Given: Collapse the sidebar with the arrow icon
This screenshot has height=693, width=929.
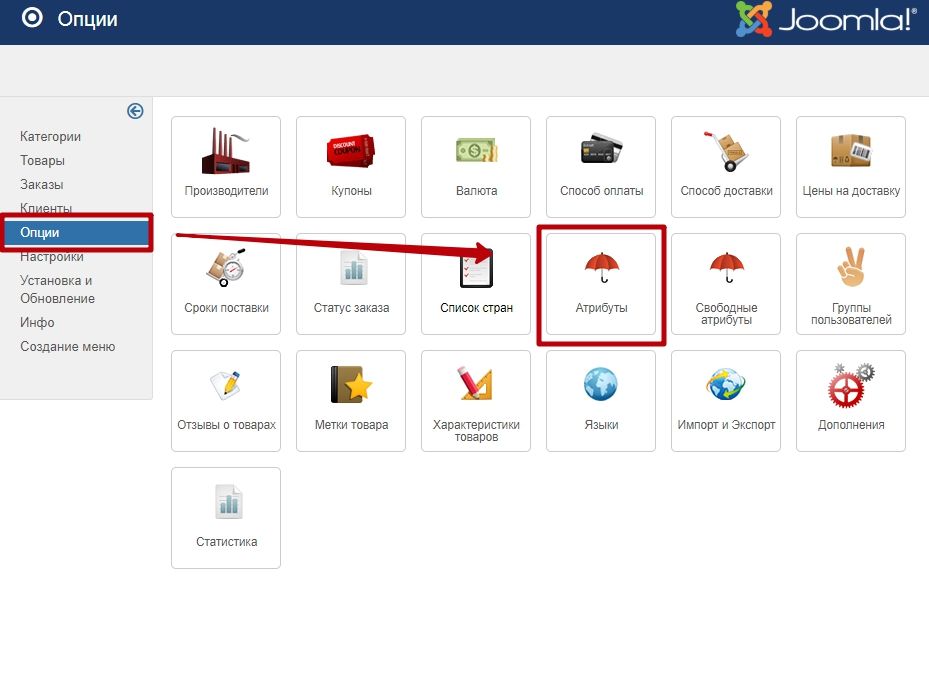Looking at the screenshot, I should (x=135, y=111).
